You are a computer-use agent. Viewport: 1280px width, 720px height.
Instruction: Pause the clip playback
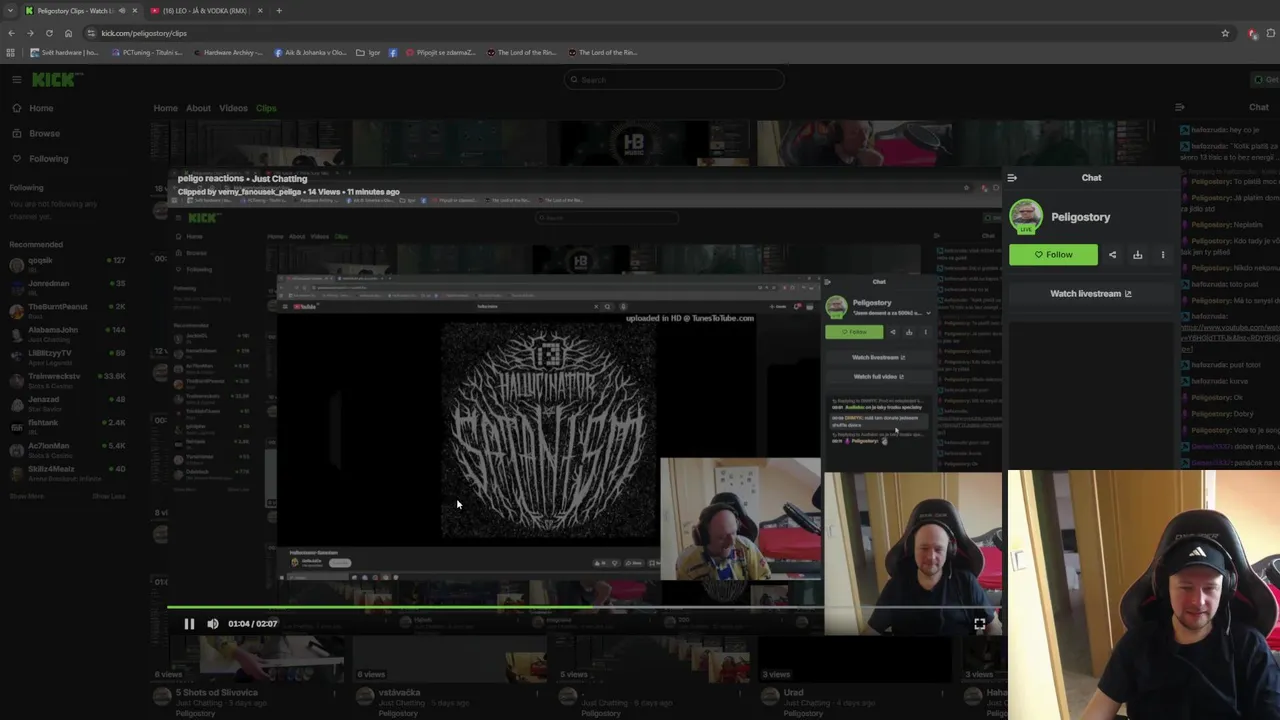coord(189,624)
